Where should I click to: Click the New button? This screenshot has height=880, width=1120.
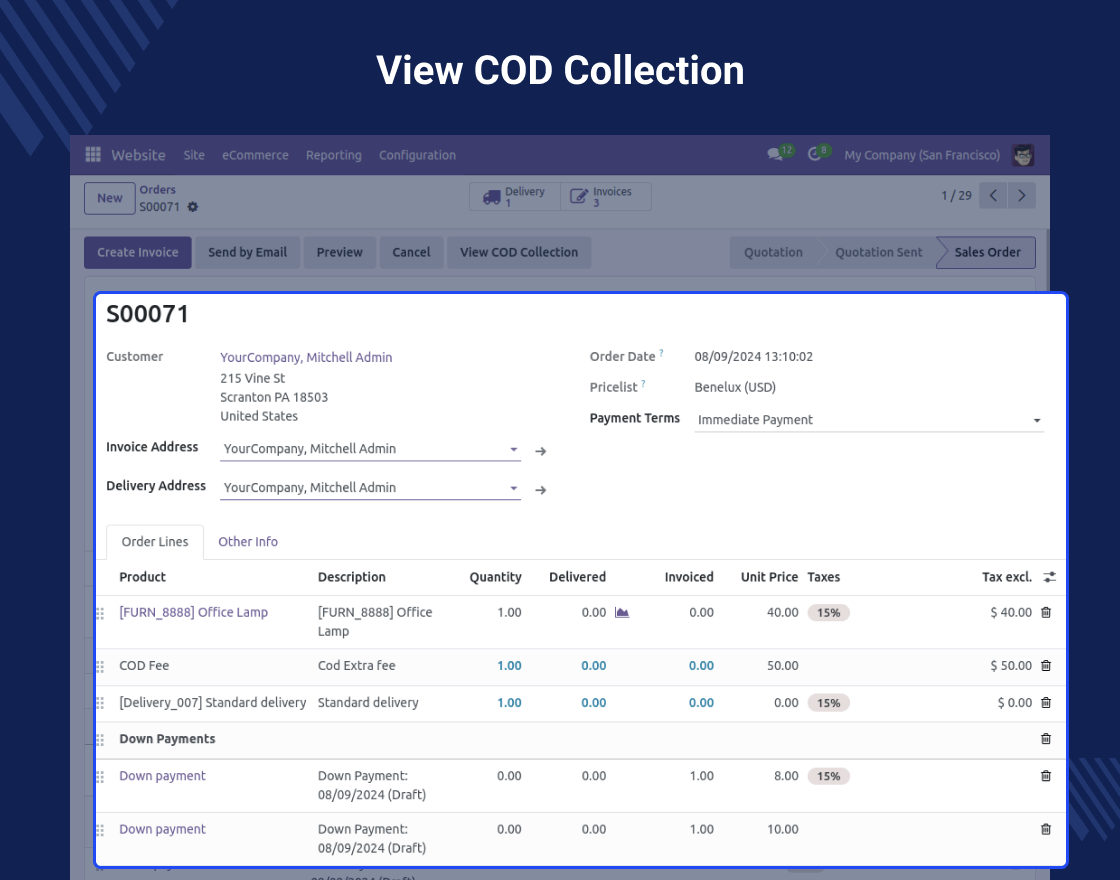[109, 198]
